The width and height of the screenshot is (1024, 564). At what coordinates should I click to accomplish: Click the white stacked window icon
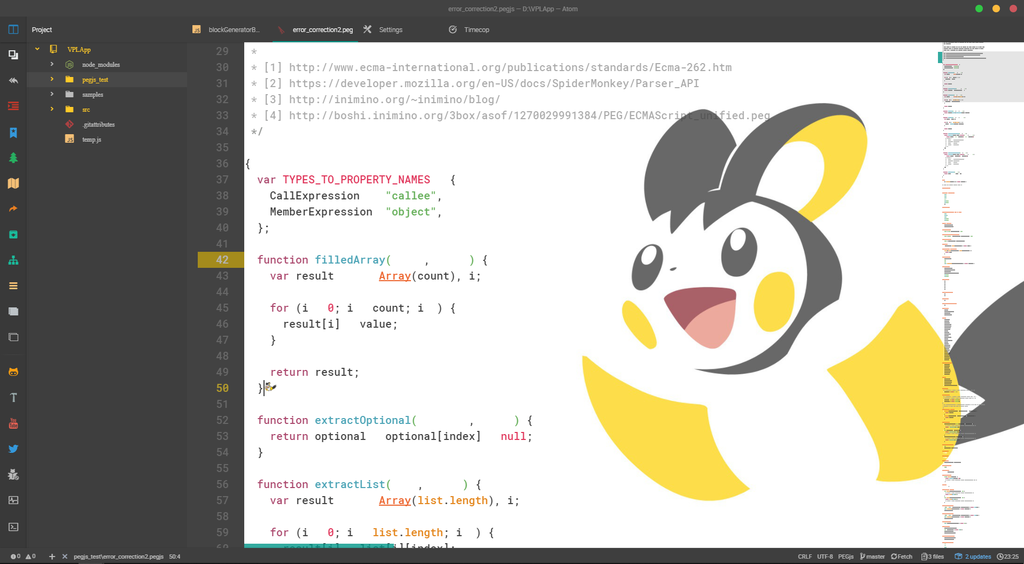pos(13,311)
